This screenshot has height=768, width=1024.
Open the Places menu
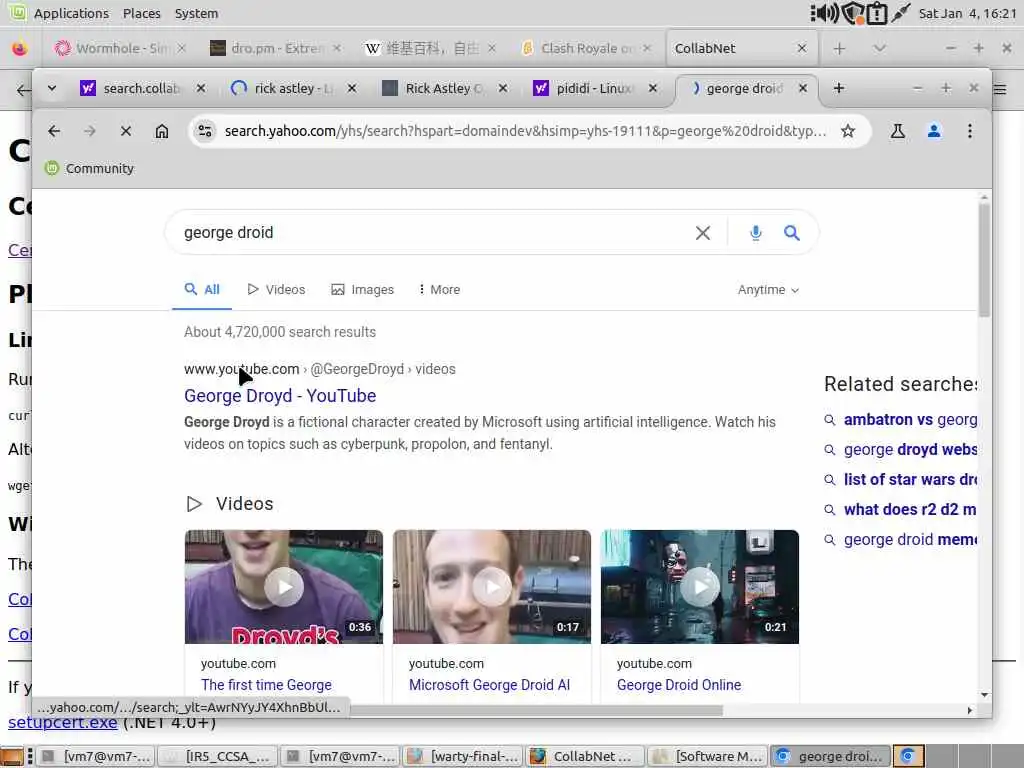pyautogui.click(x=141, y=13)
